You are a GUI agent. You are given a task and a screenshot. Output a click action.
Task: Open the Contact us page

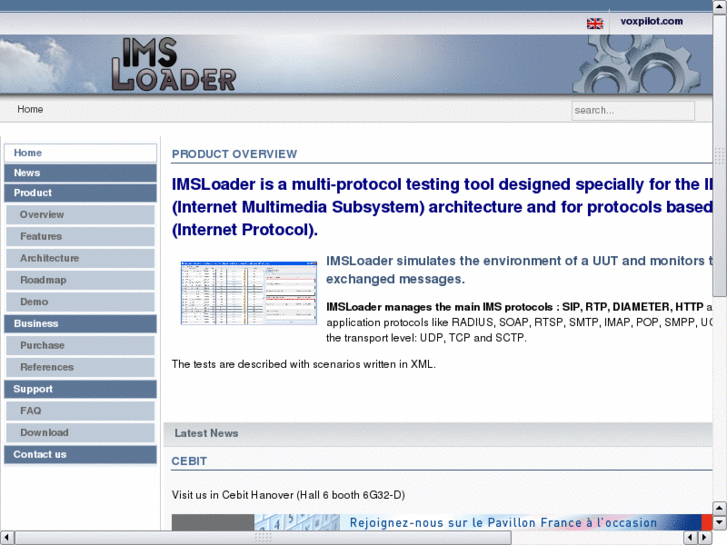(x=80, y=454)
